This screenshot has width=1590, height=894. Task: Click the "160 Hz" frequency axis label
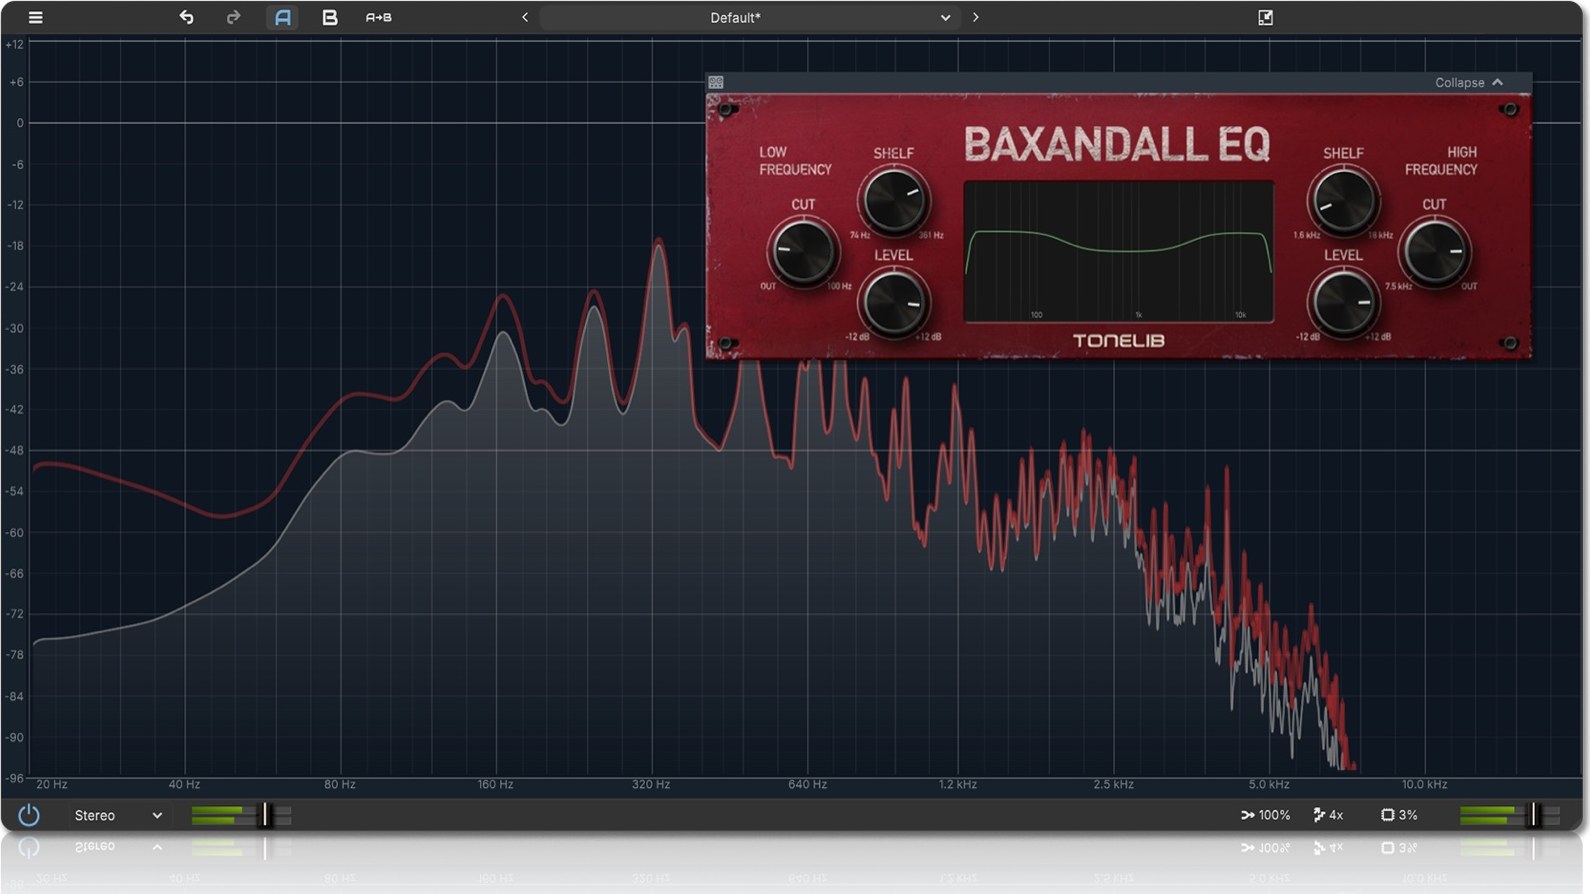tap(495, 784)
